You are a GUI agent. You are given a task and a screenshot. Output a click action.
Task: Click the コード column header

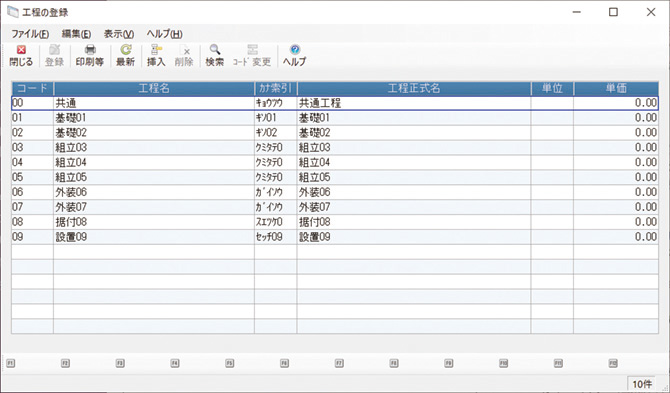pyautogui.click(x=32, y=88)
